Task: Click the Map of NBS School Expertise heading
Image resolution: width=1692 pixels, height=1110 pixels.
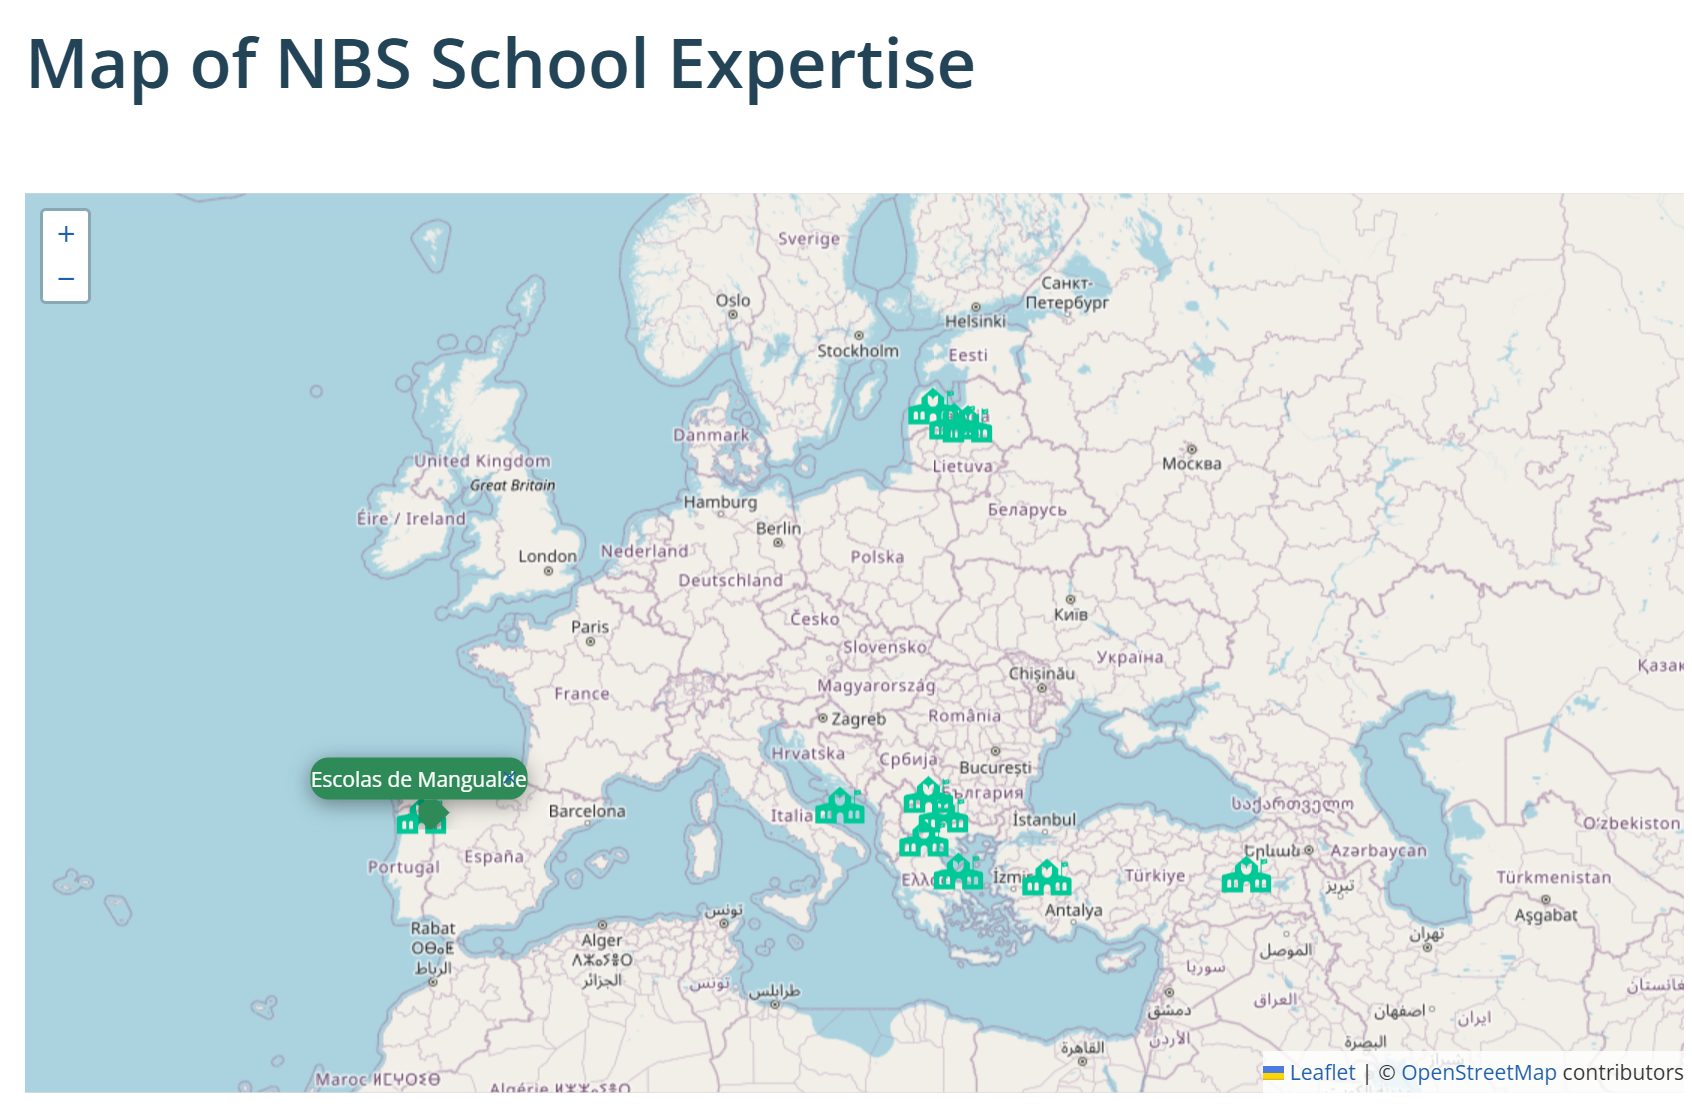Action: tap(500, 64)
